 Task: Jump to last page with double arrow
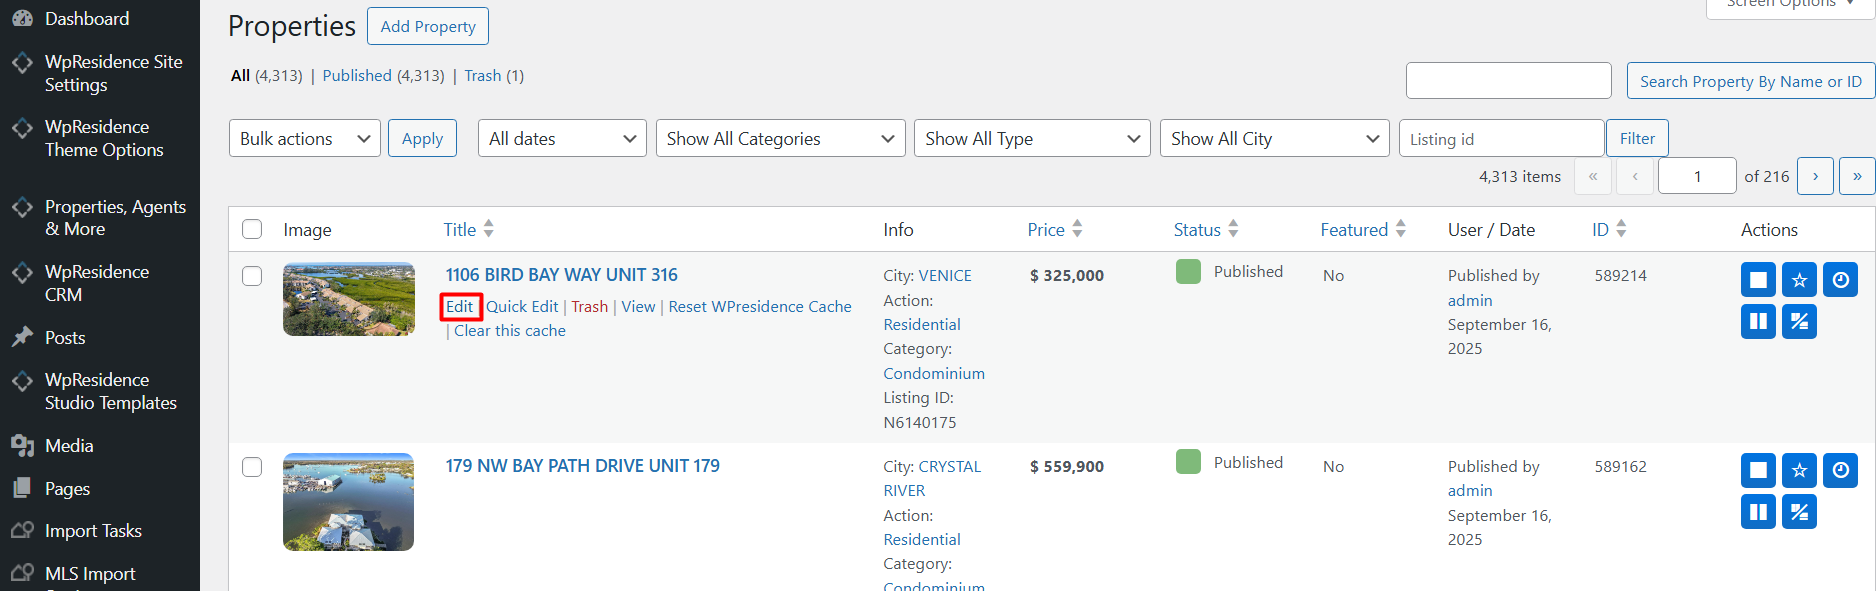[x=1856, y=176]
